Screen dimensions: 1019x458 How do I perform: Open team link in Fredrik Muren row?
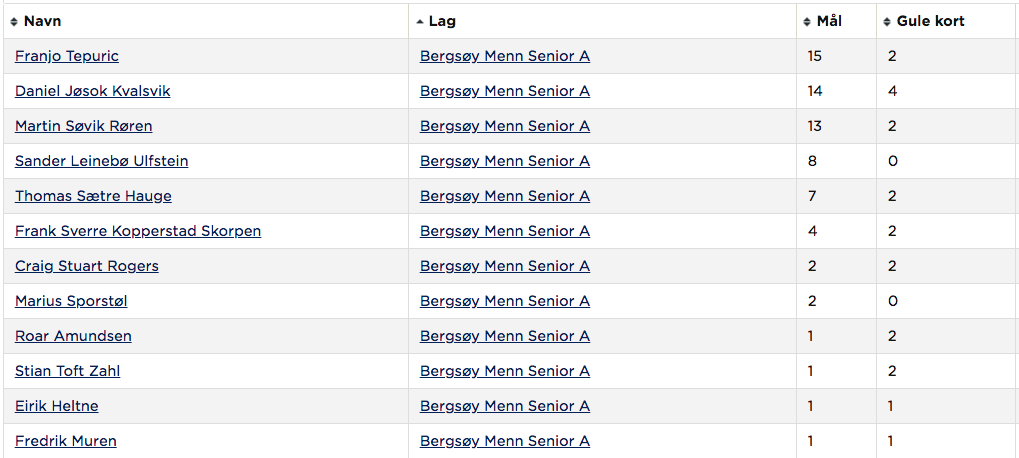505,442
